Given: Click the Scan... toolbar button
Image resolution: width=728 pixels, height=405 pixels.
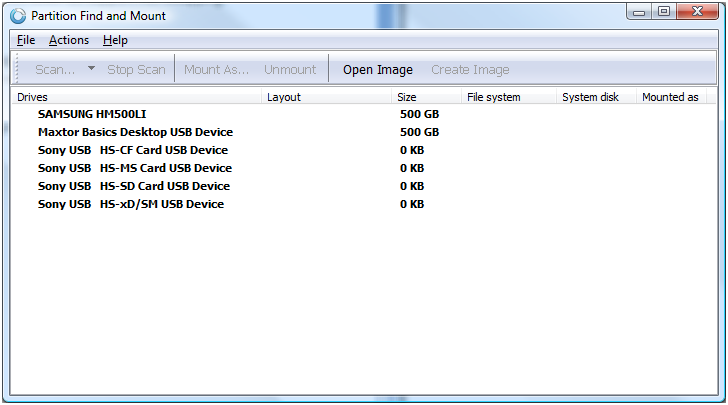Looking at the screenshot, I should (x=55, y=70).
